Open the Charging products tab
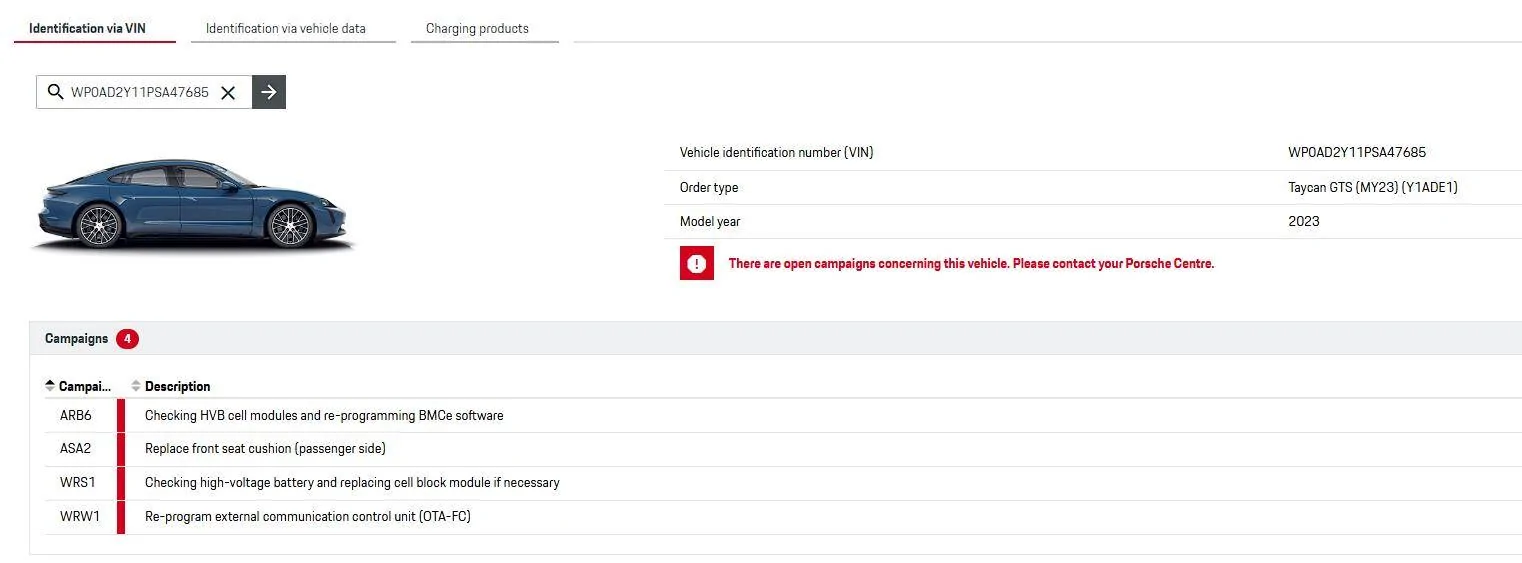This screenshot has width=1522, height=563. [478, 28]
